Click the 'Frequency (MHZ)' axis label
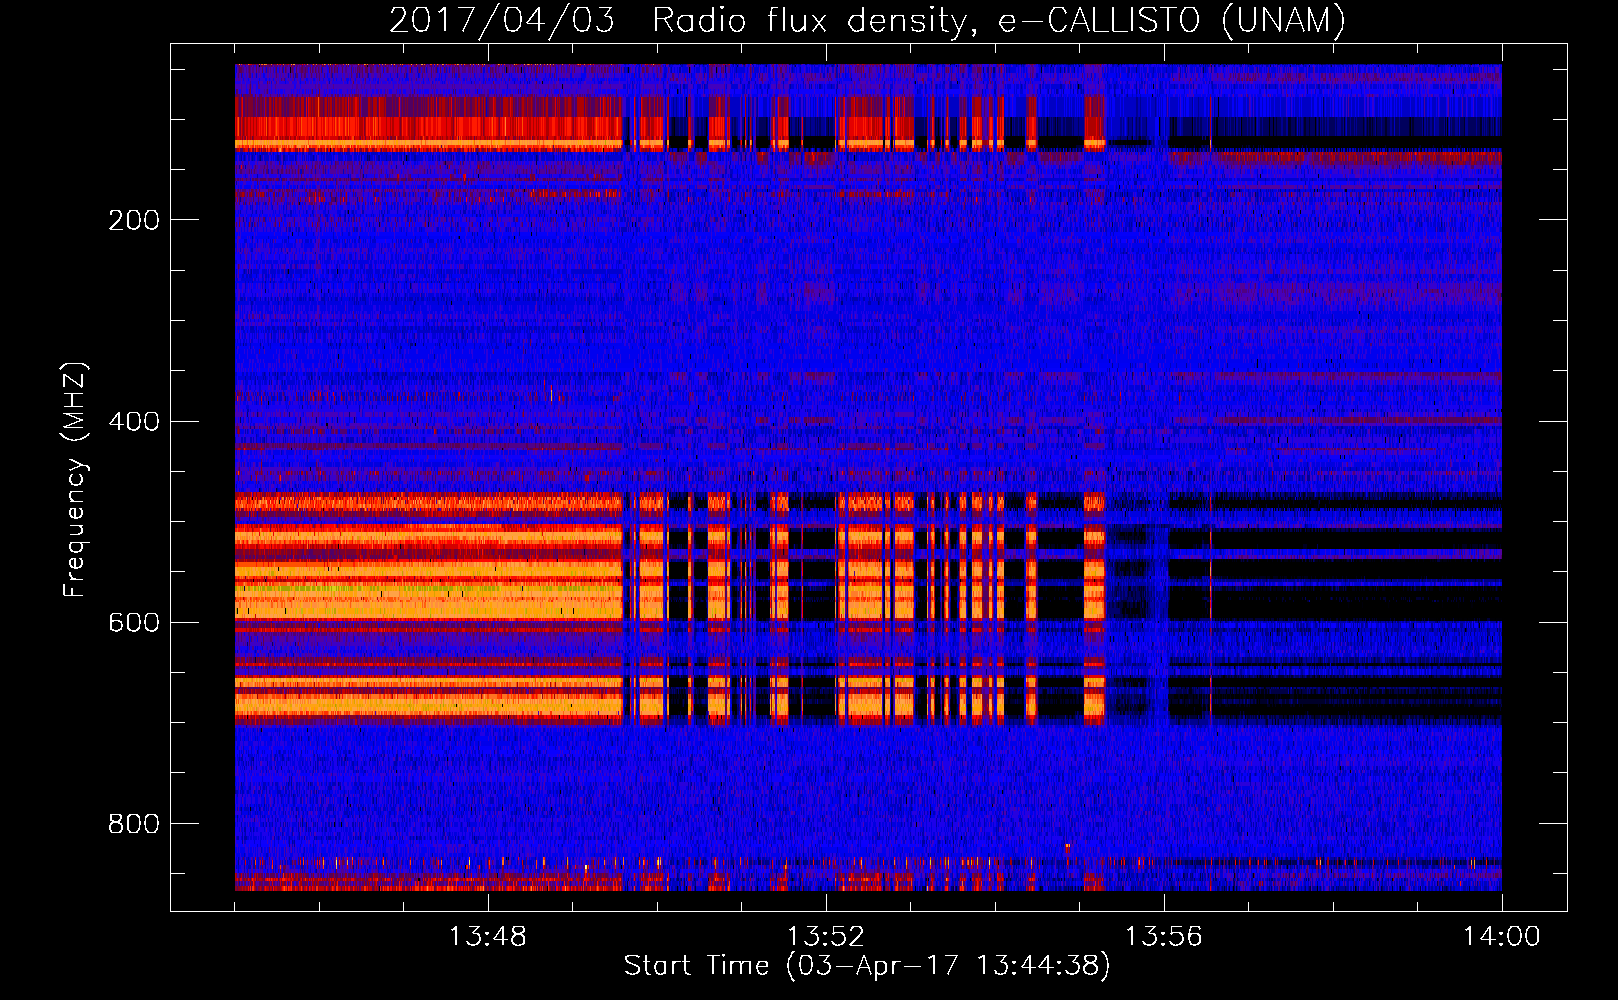 75,480
